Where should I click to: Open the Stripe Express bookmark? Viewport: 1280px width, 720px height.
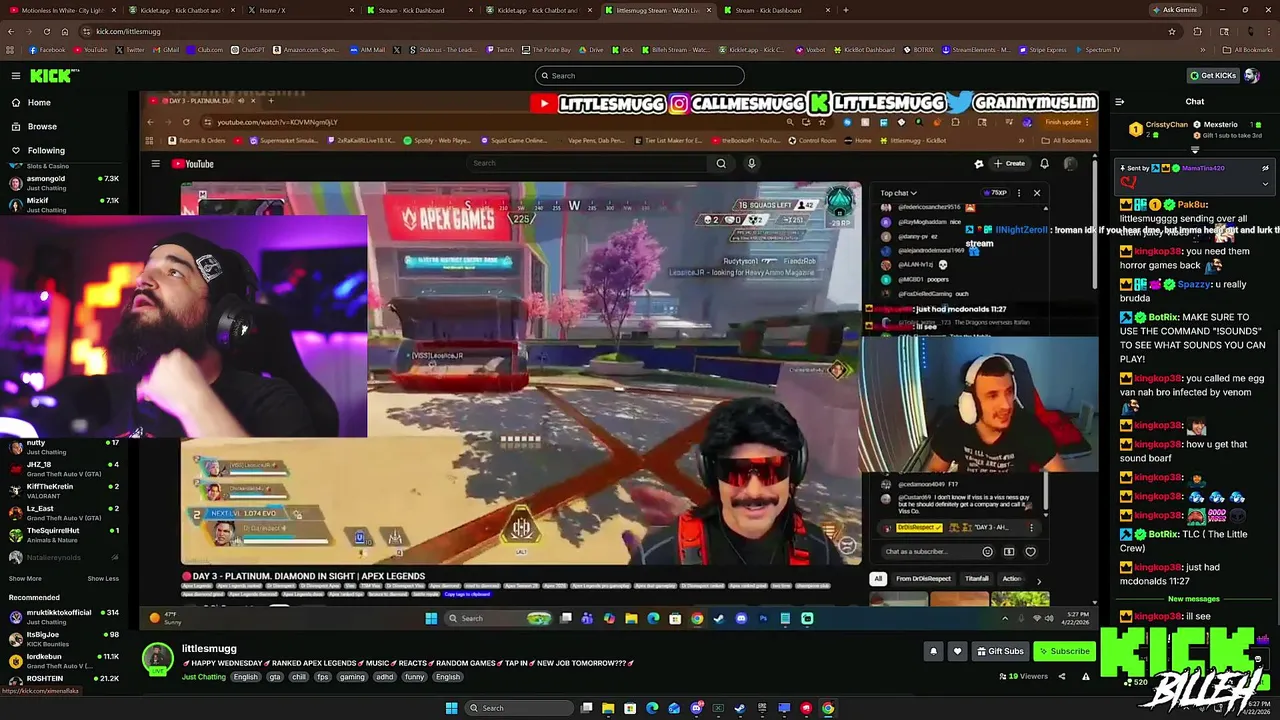click(x=1042, y=50)
